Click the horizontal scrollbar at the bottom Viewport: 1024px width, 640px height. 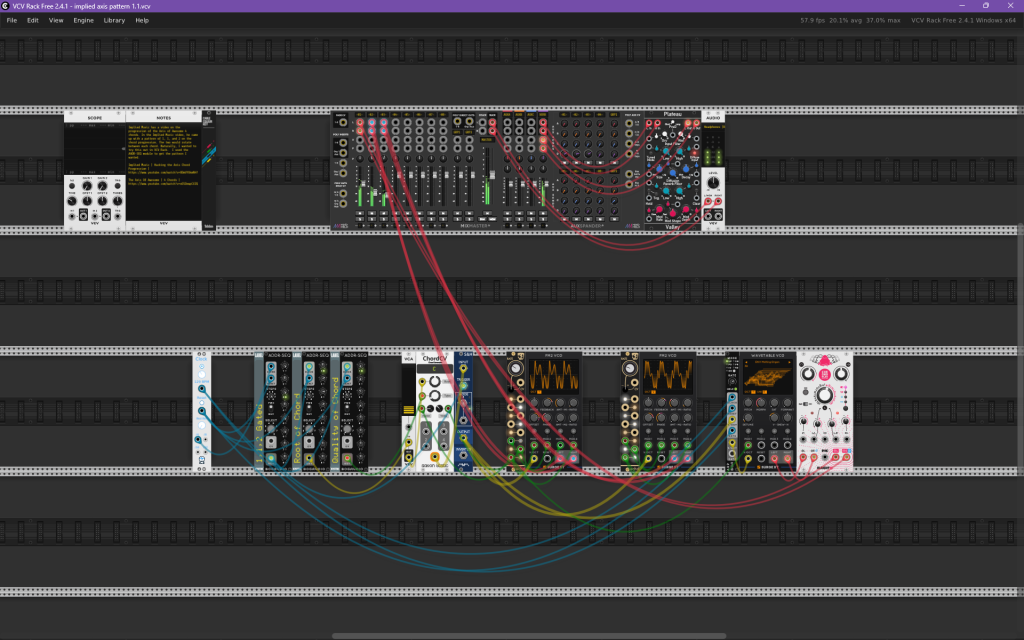coord(528,635)
